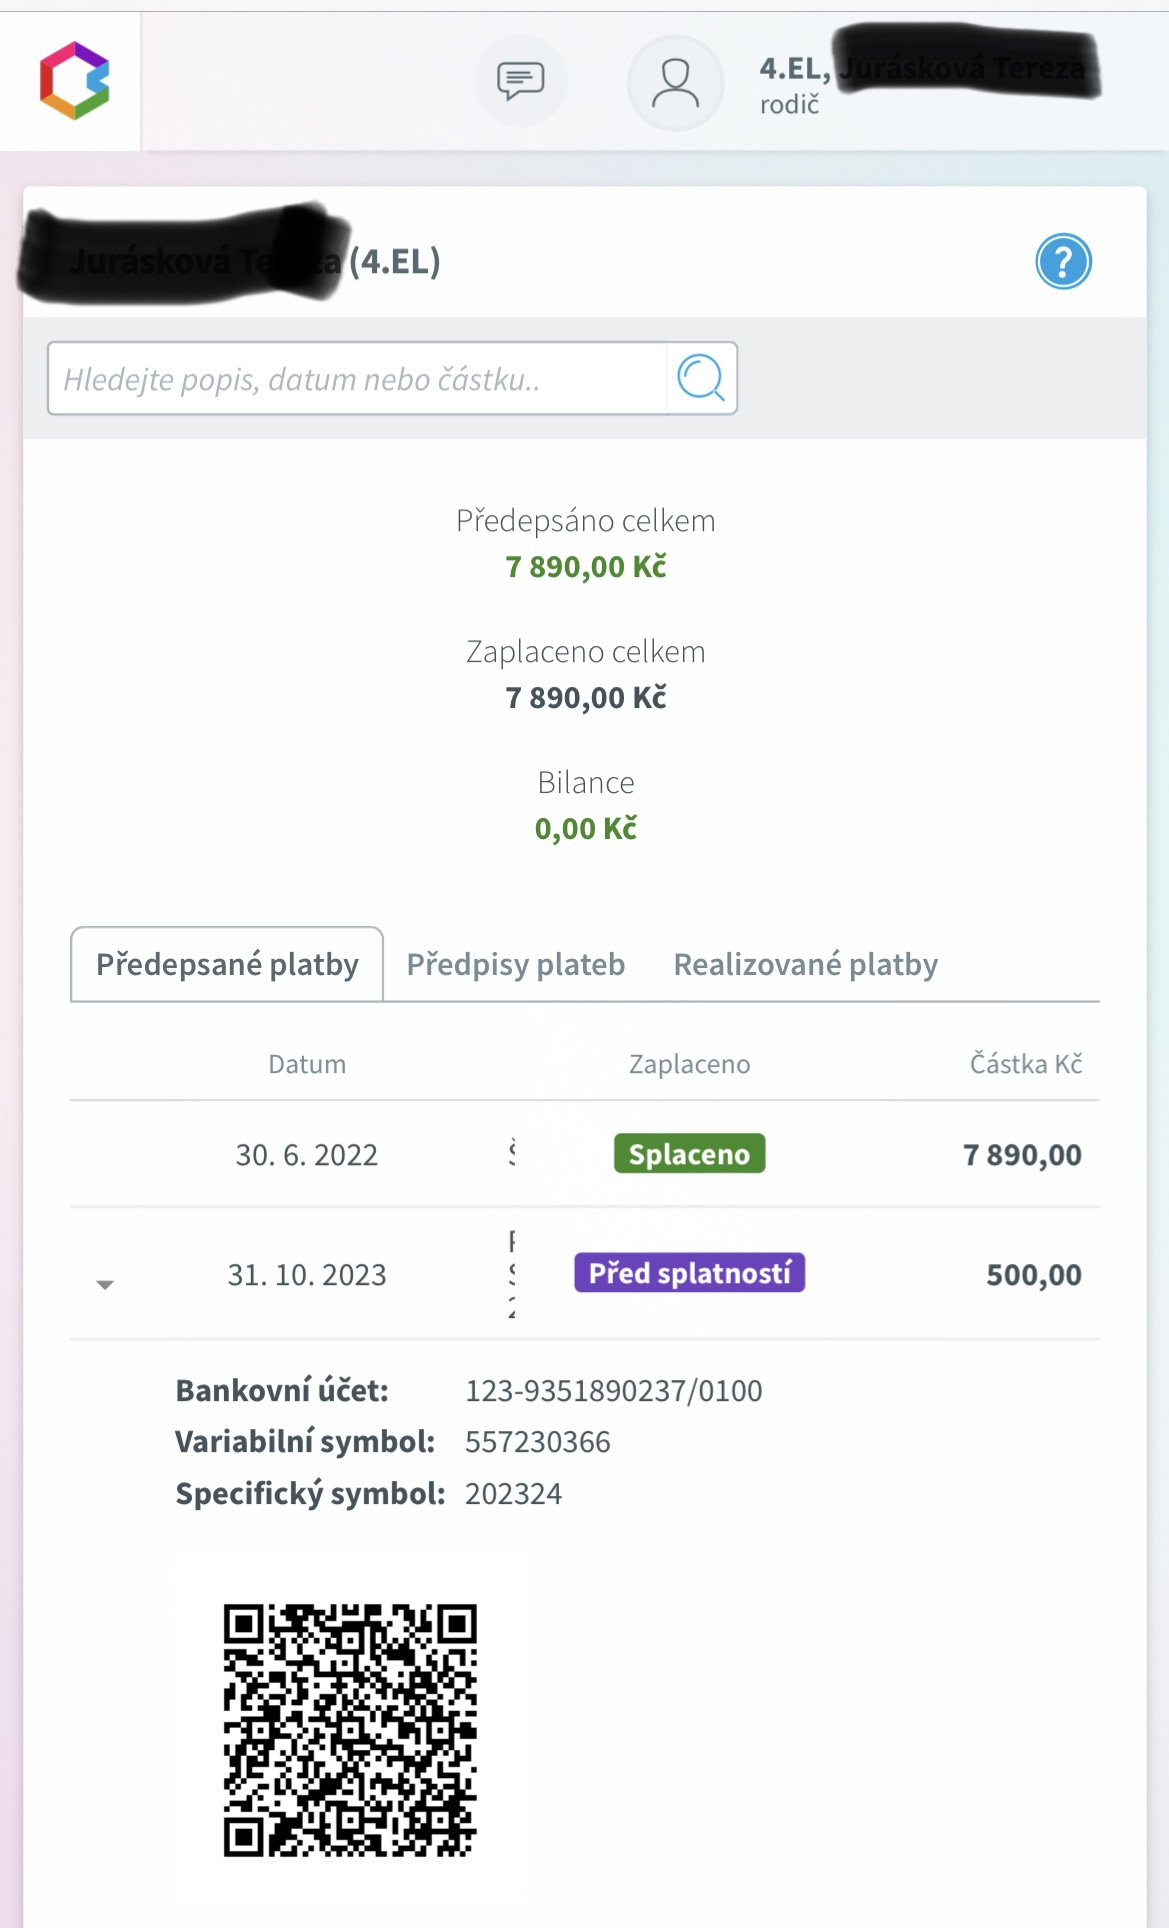The width and height of the screenshot is (1169, 1928).
Task: Click the colorful hexagon app logo
Action: 74,80
